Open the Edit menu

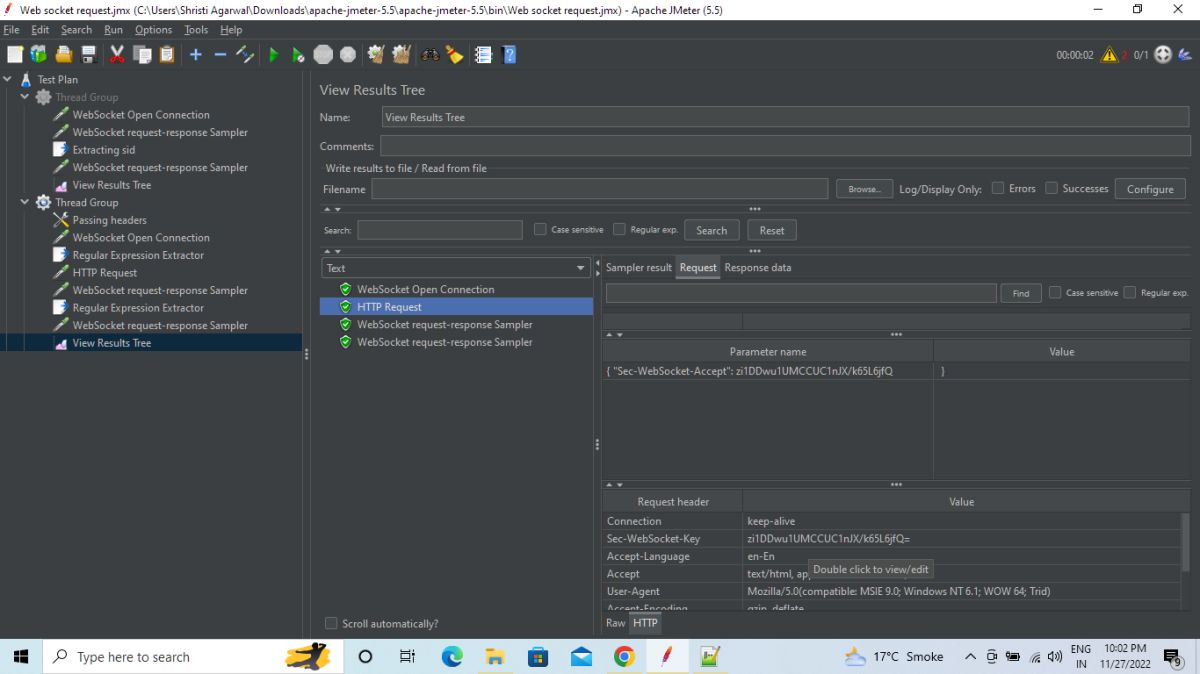pos(40,30)
